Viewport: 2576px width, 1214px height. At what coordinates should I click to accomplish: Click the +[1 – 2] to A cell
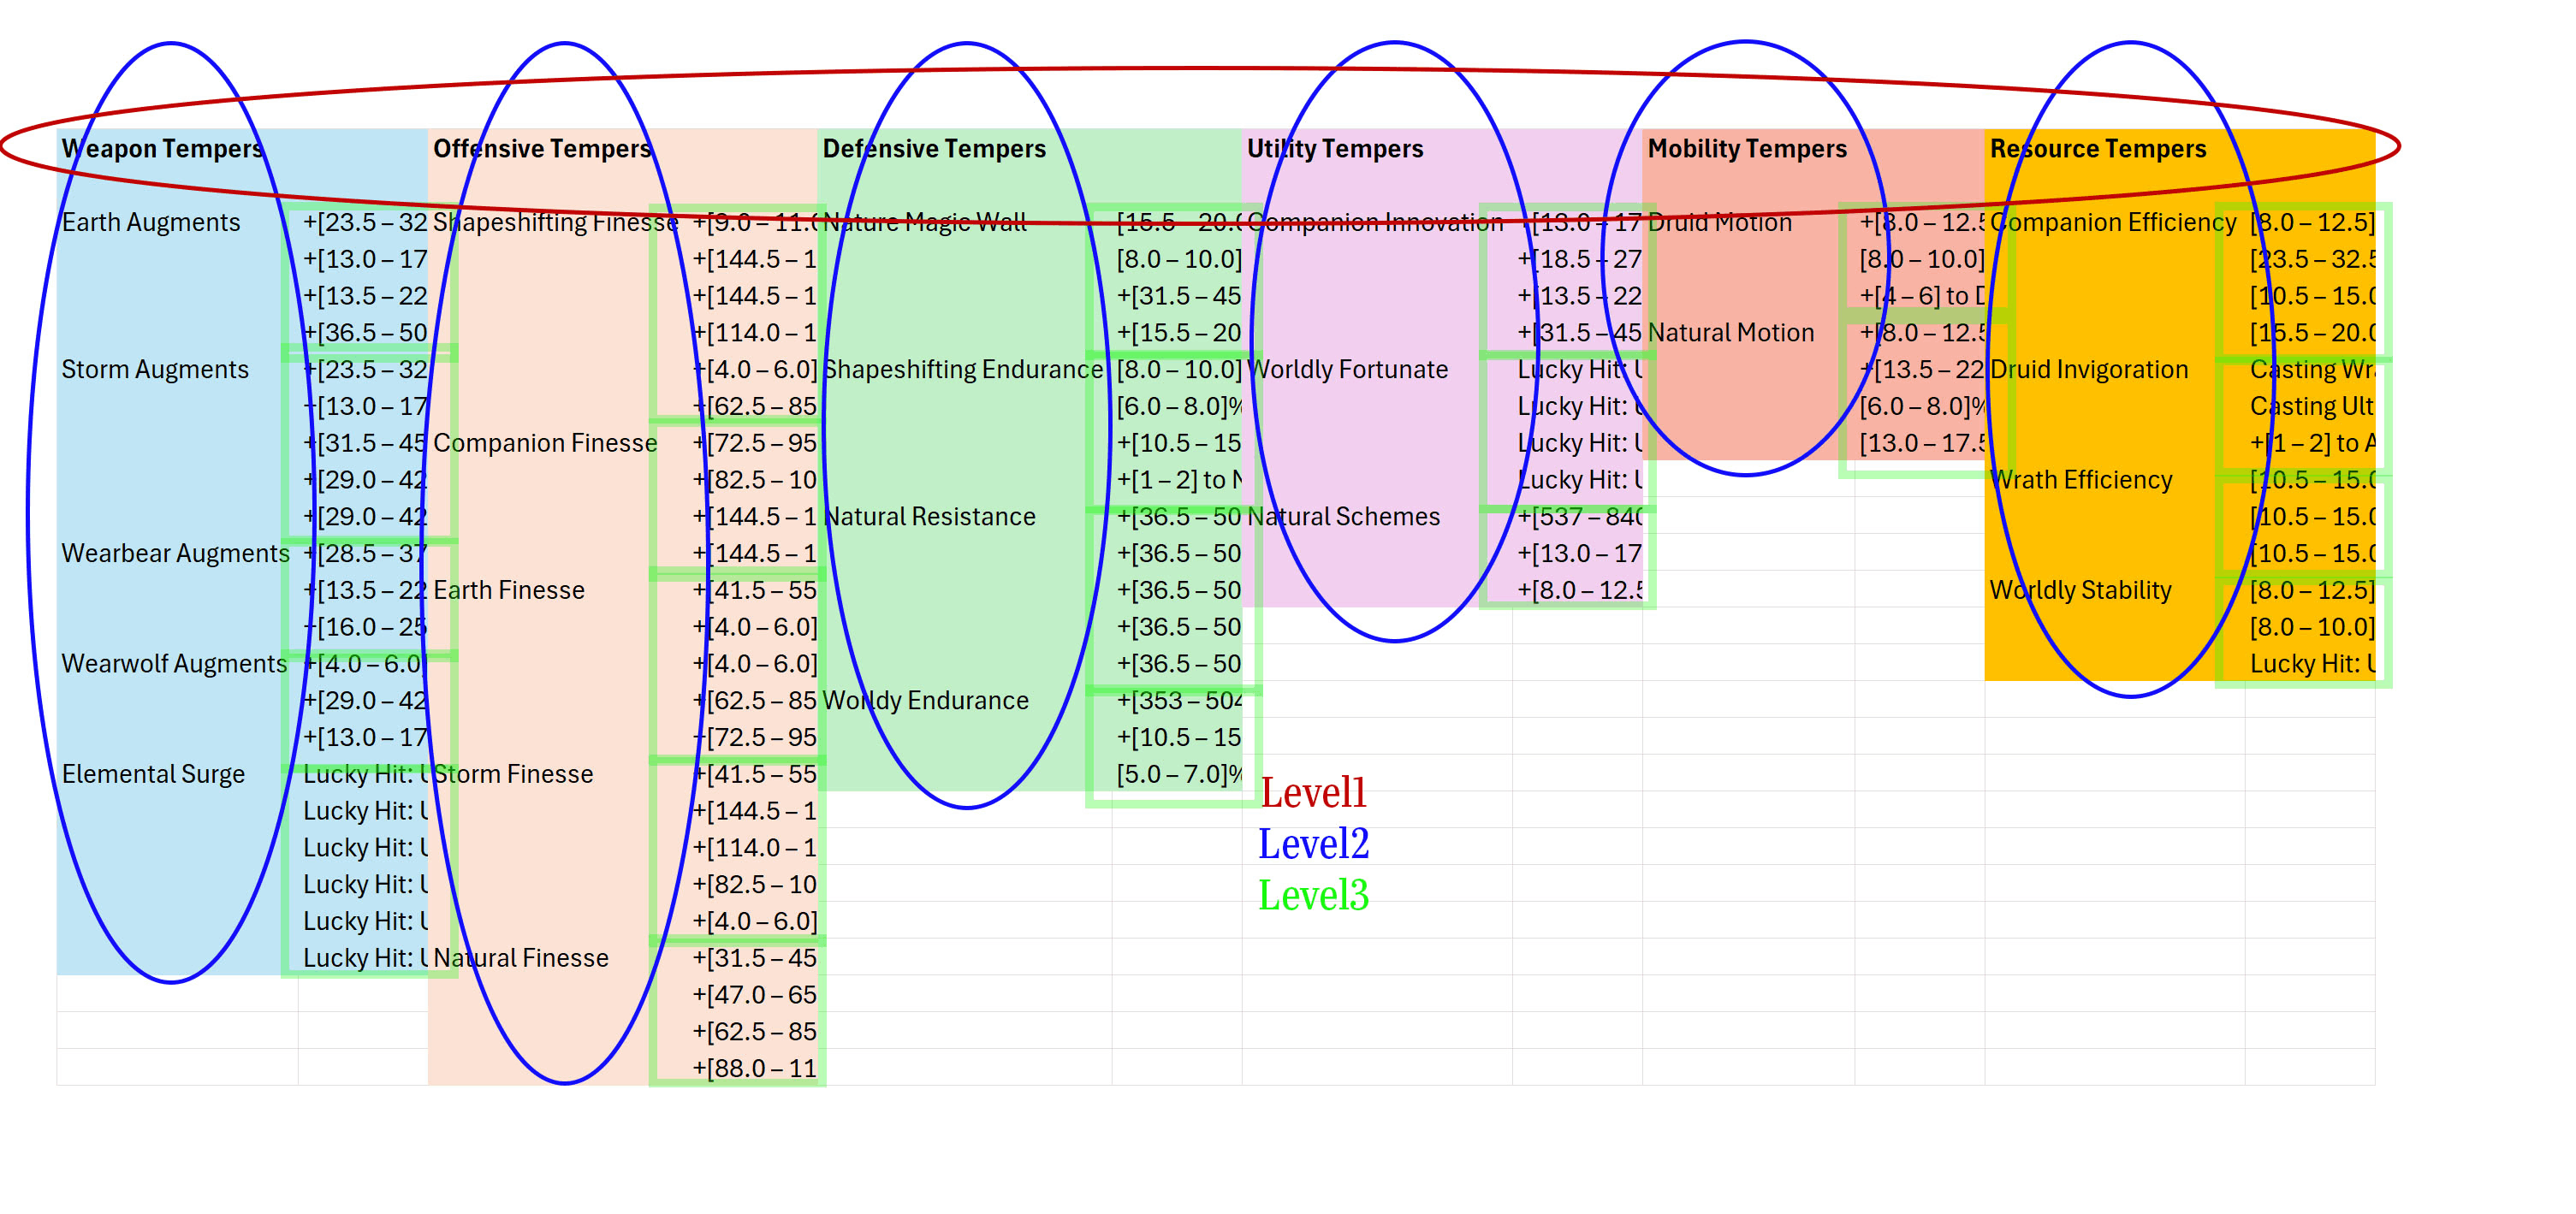tap(2310, 443)
